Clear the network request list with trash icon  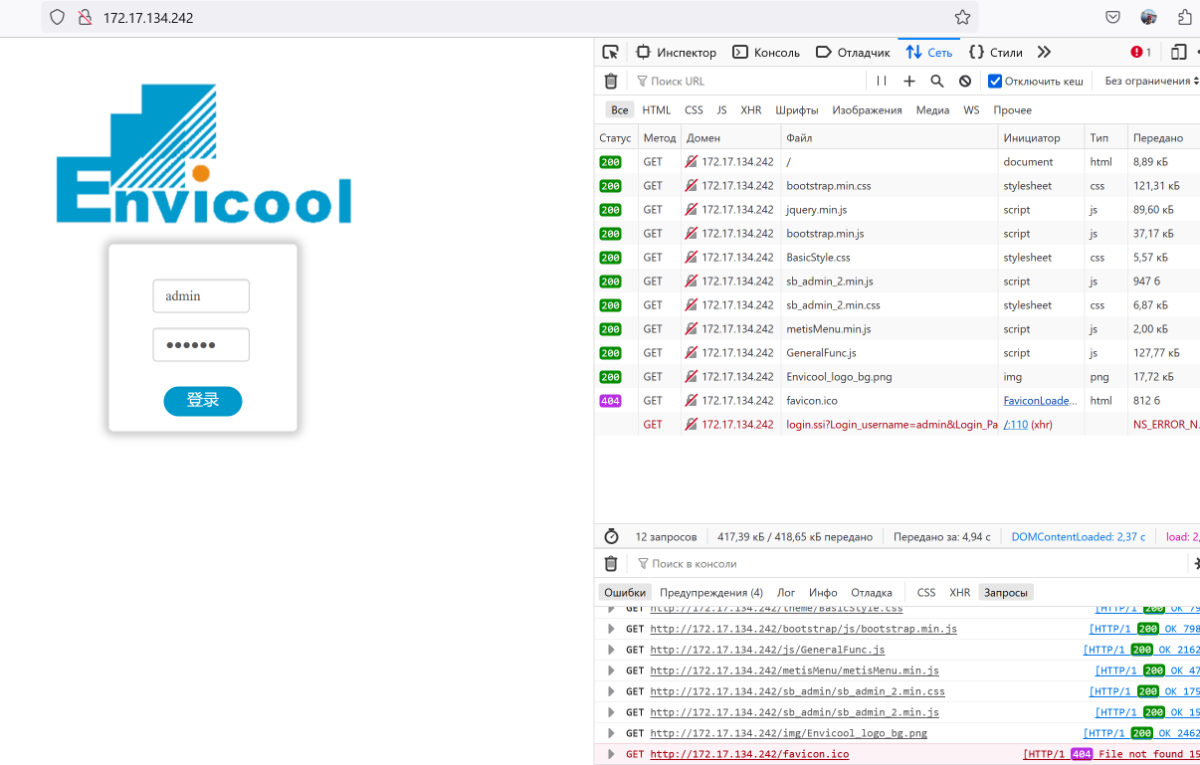pos(611,81)
